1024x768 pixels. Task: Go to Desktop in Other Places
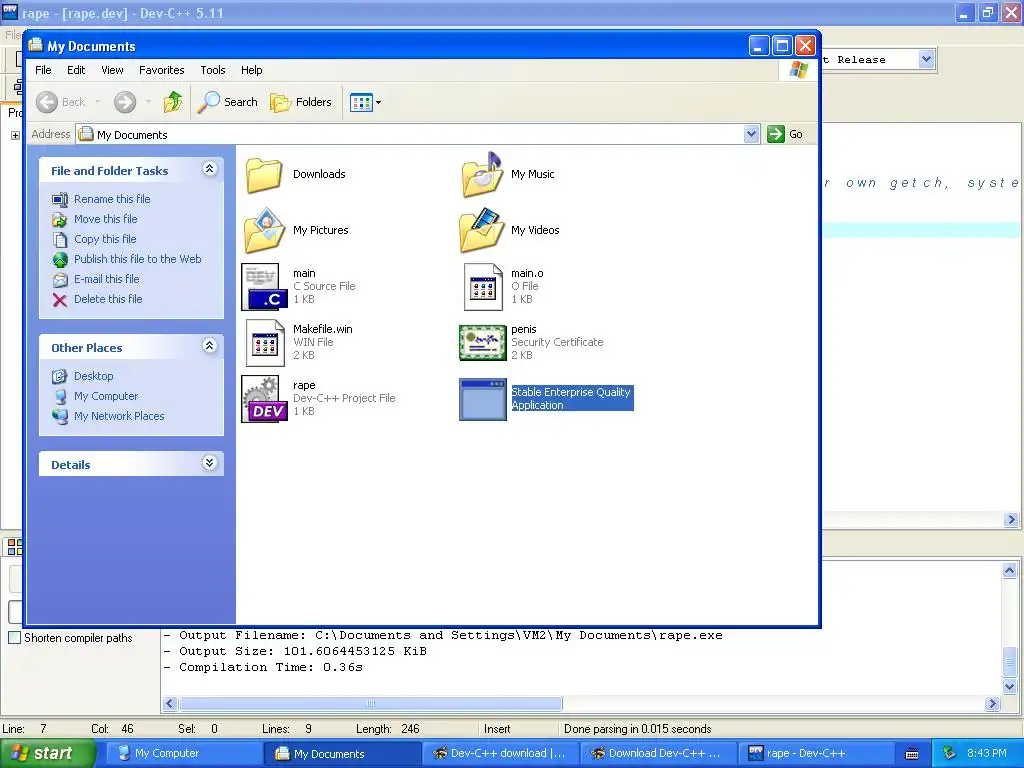tap(93, 376)
